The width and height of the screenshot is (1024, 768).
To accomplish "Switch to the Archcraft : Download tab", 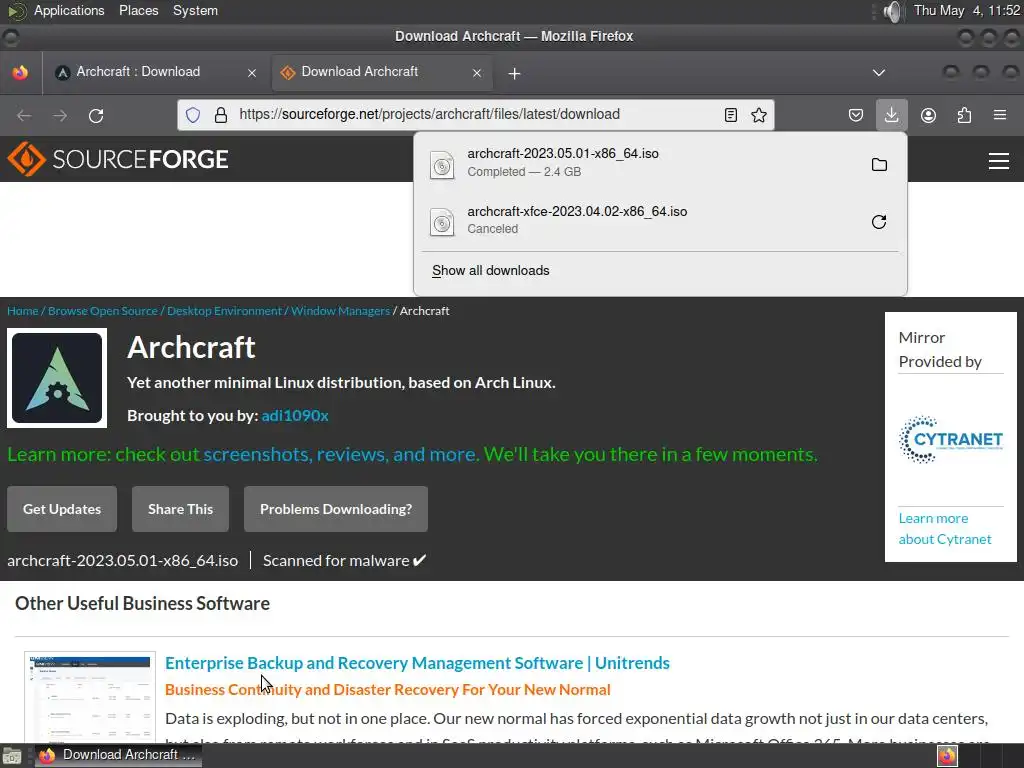I will pyautogui.click(x=138, y=72).
